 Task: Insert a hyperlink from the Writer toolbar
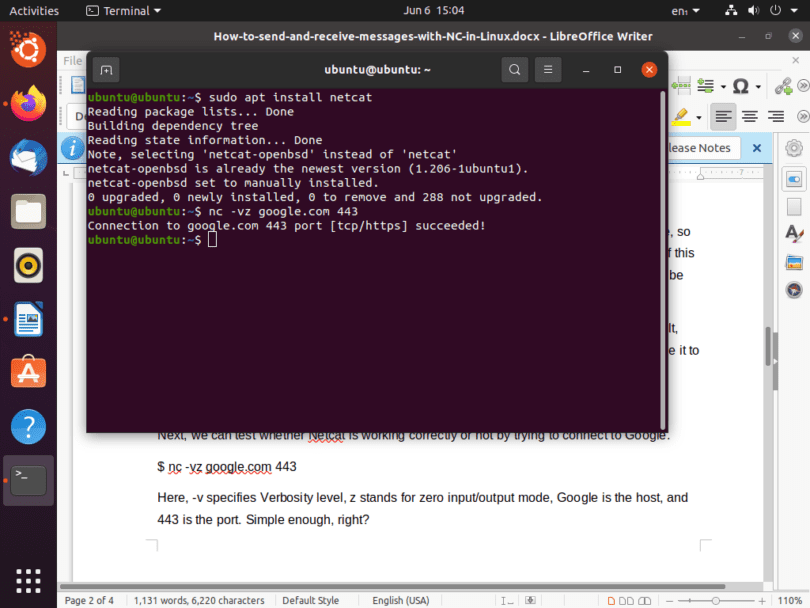[784, 85]
